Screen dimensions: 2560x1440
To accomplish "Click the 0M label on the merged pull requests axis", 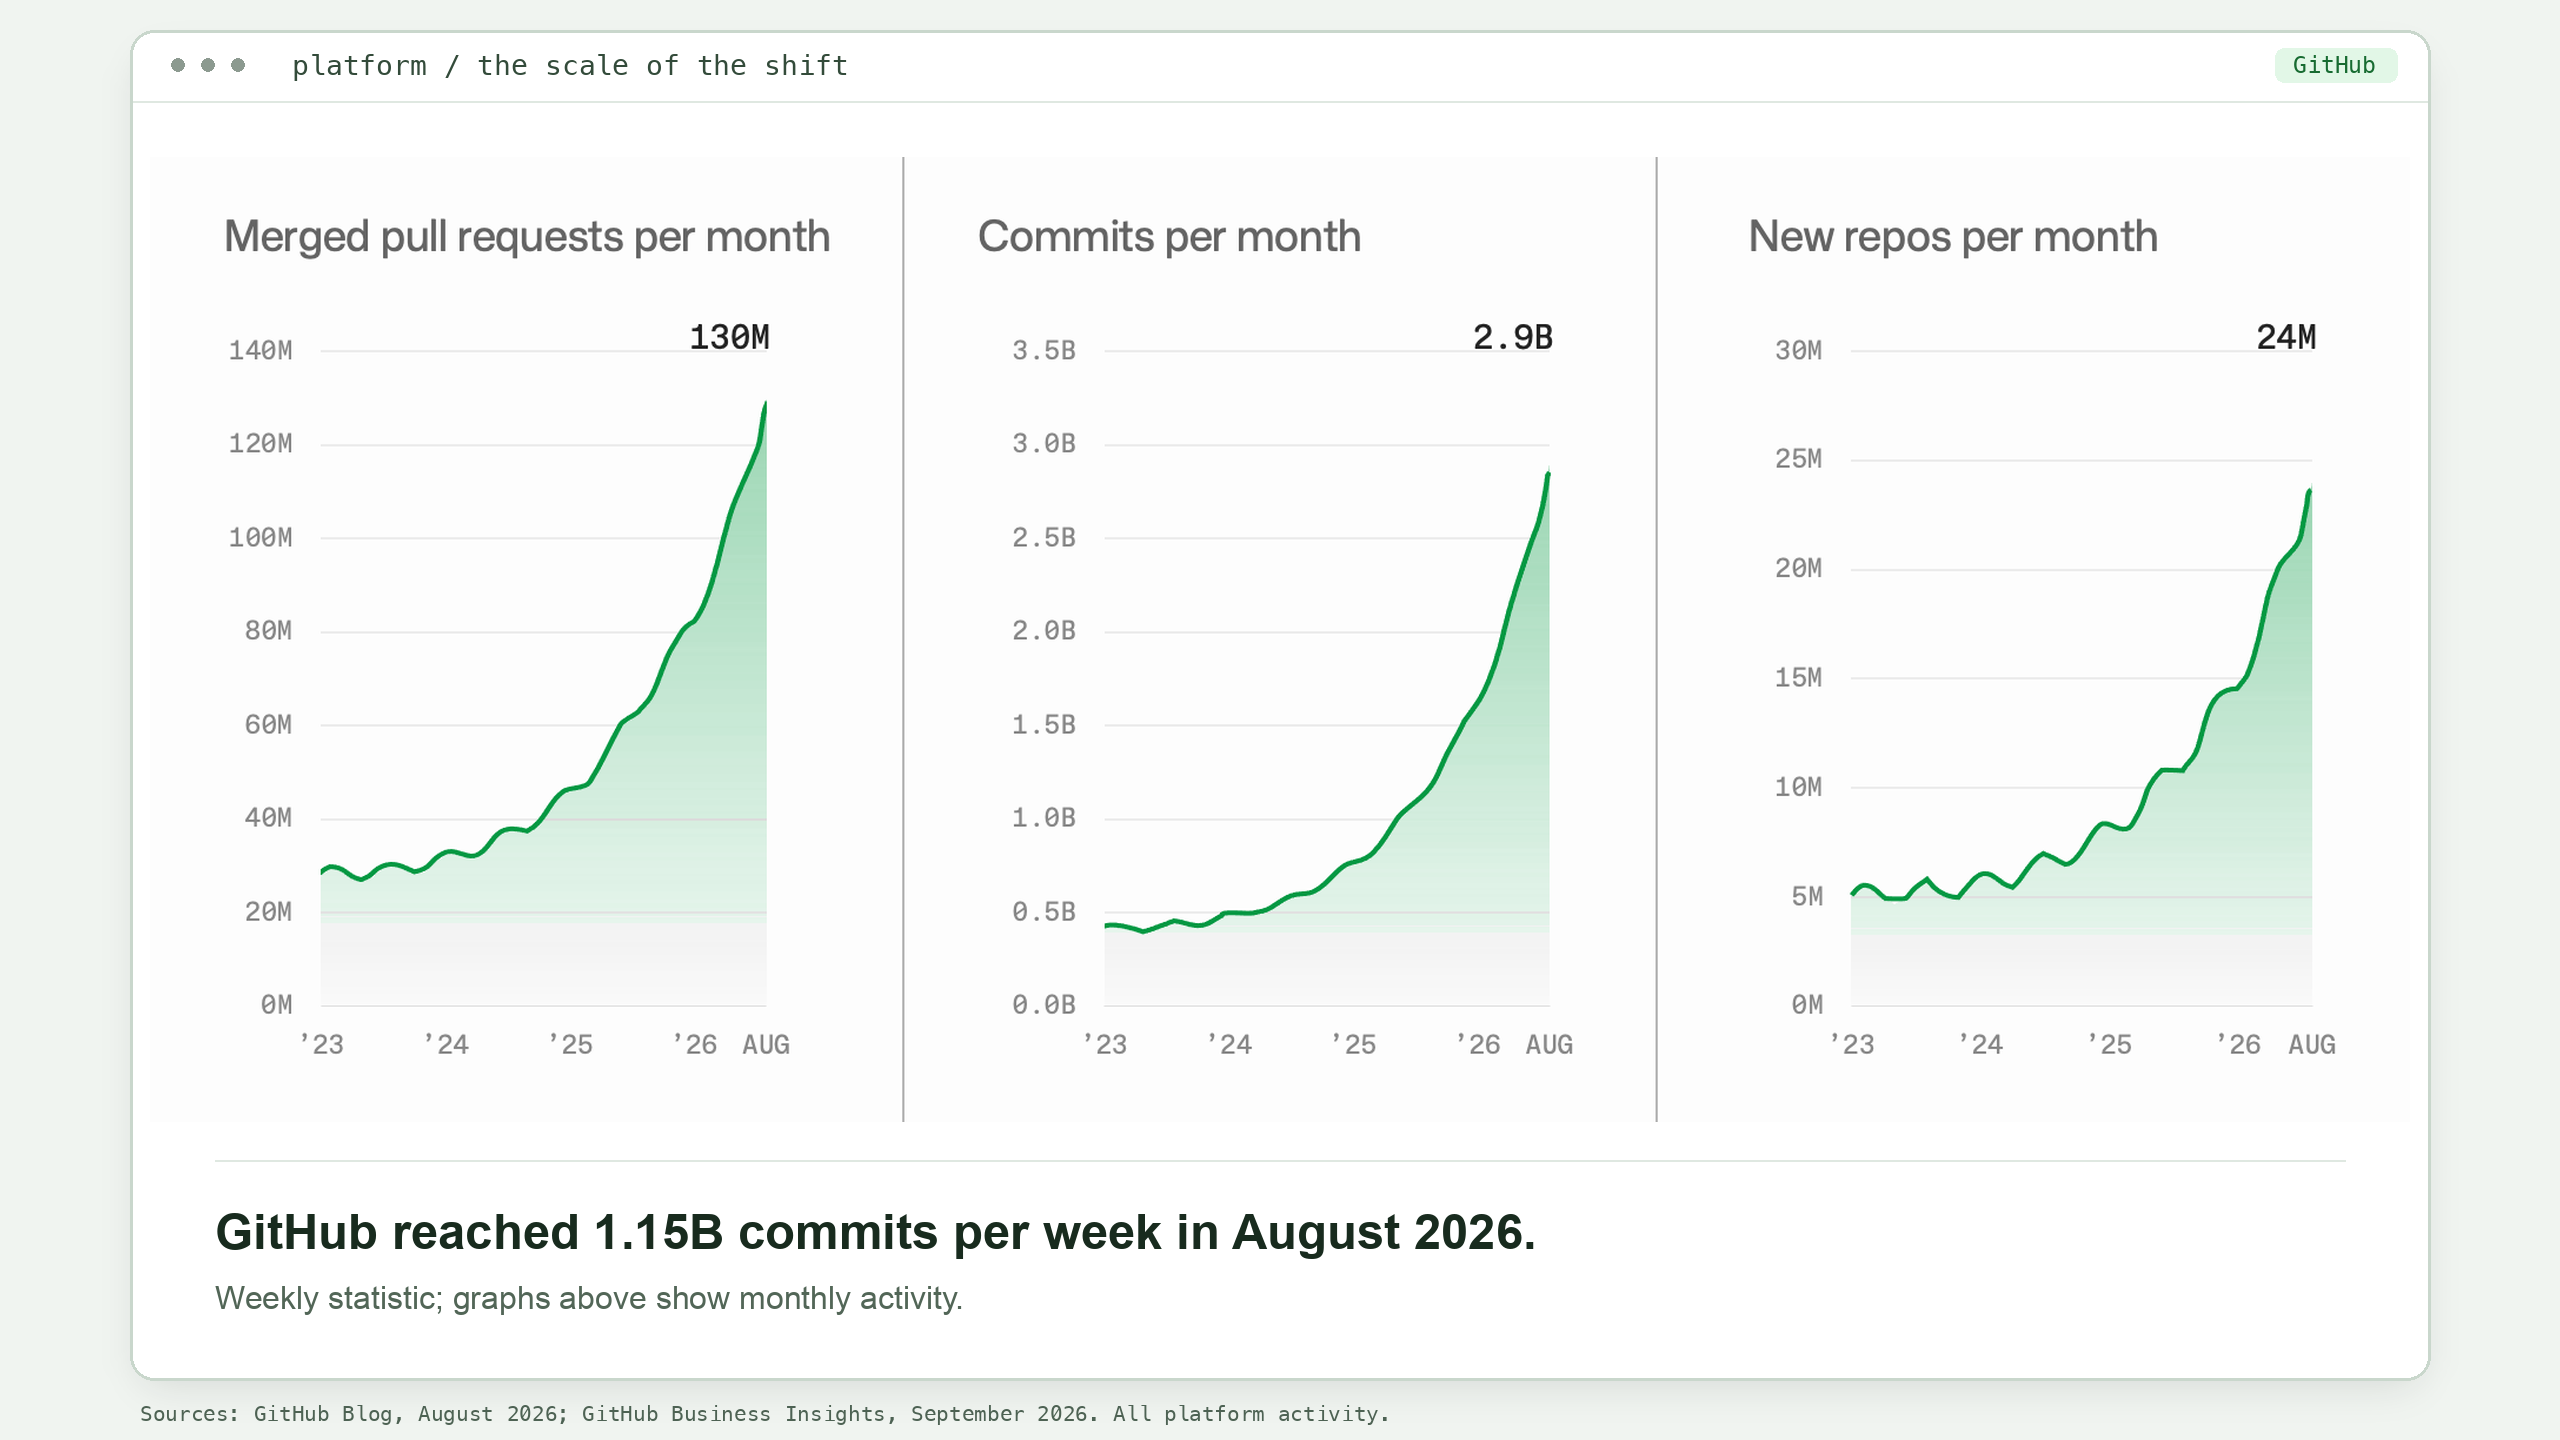I will coord(276,1005).
